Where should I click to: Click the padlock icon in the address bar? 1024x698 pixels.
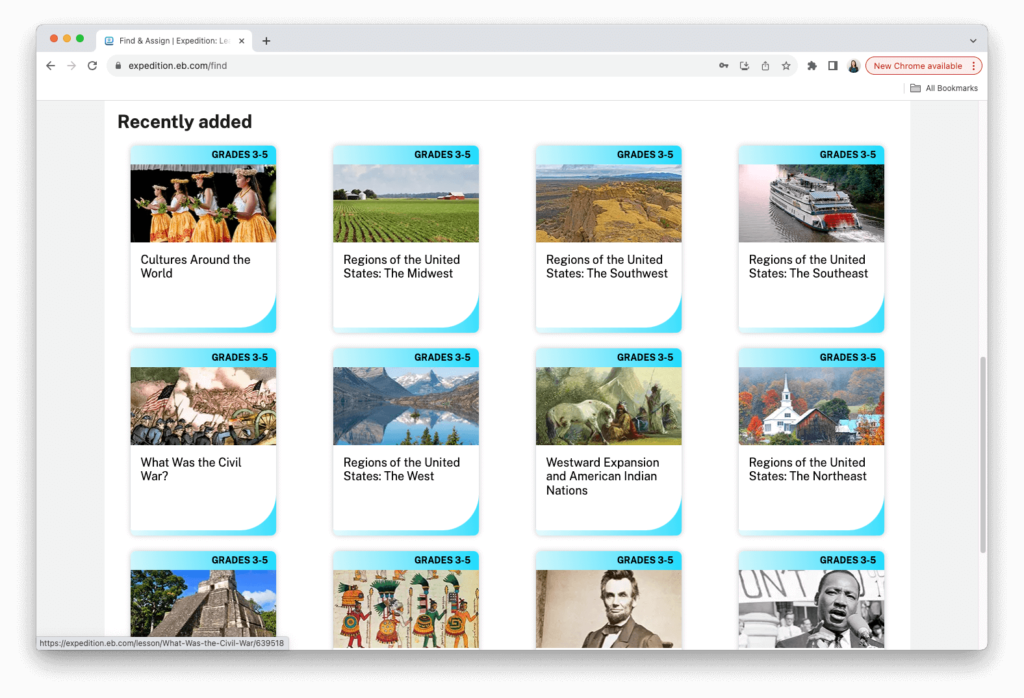pyautogui.click(x=118, y=65)
